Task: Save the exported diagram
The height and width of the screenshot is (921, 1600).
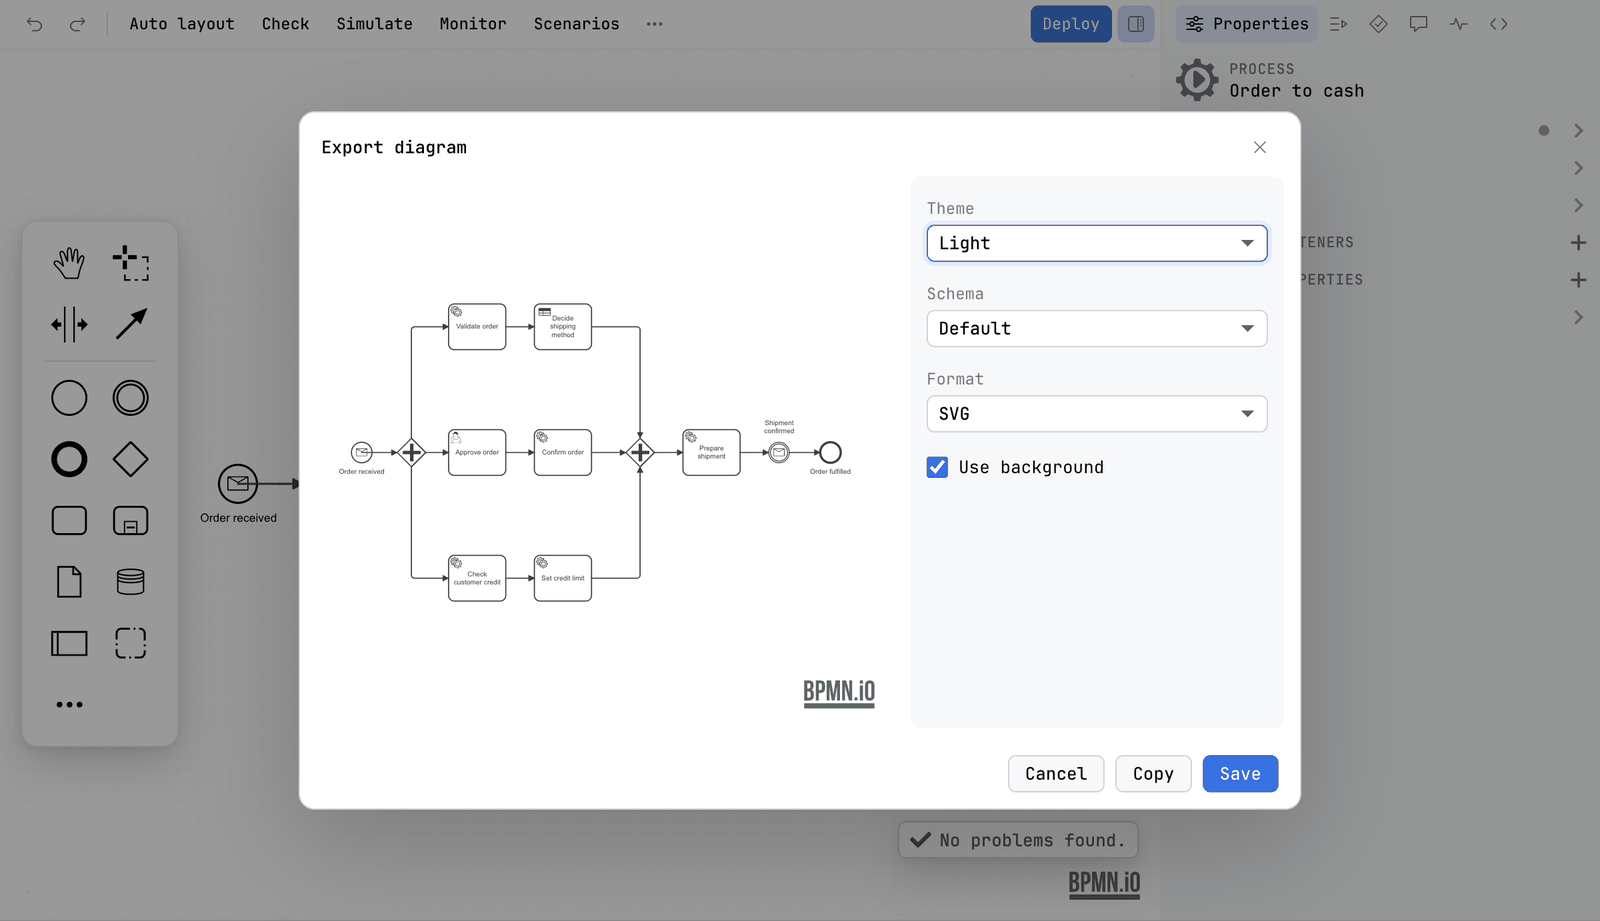Action: [x=1240, y=774]
